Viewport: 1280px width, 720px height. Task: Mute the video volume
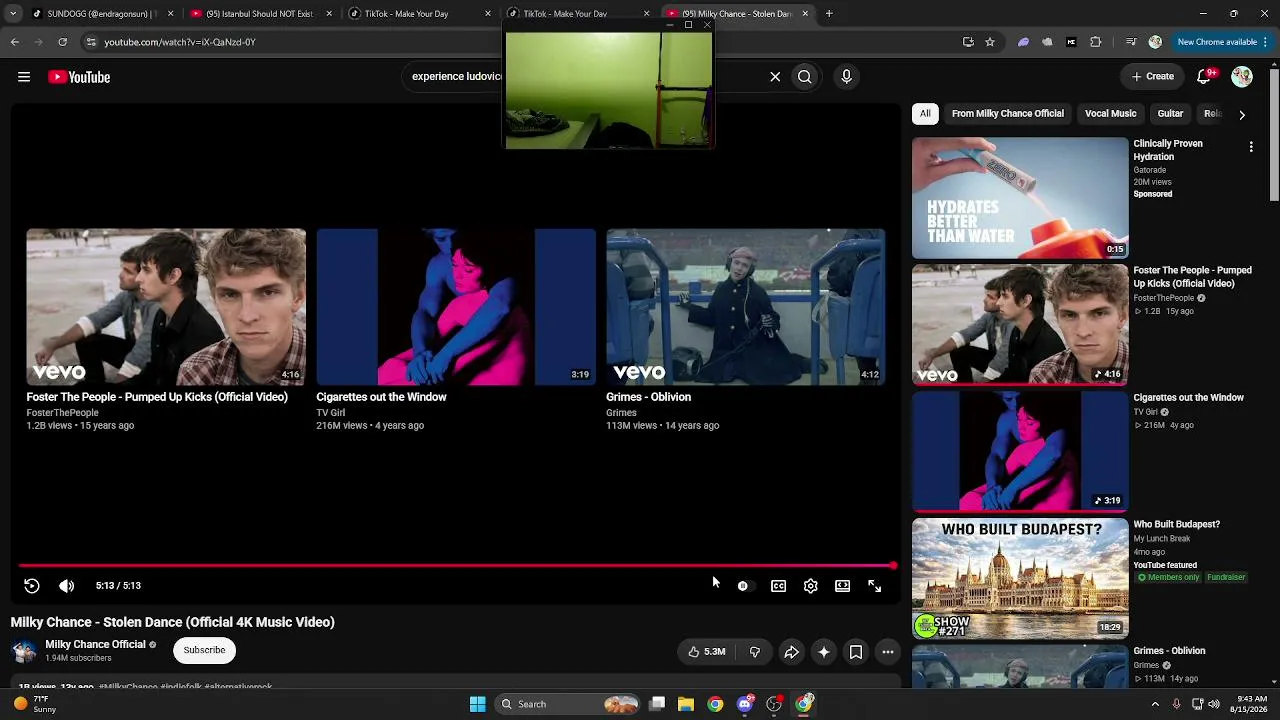tap(67, 586)
